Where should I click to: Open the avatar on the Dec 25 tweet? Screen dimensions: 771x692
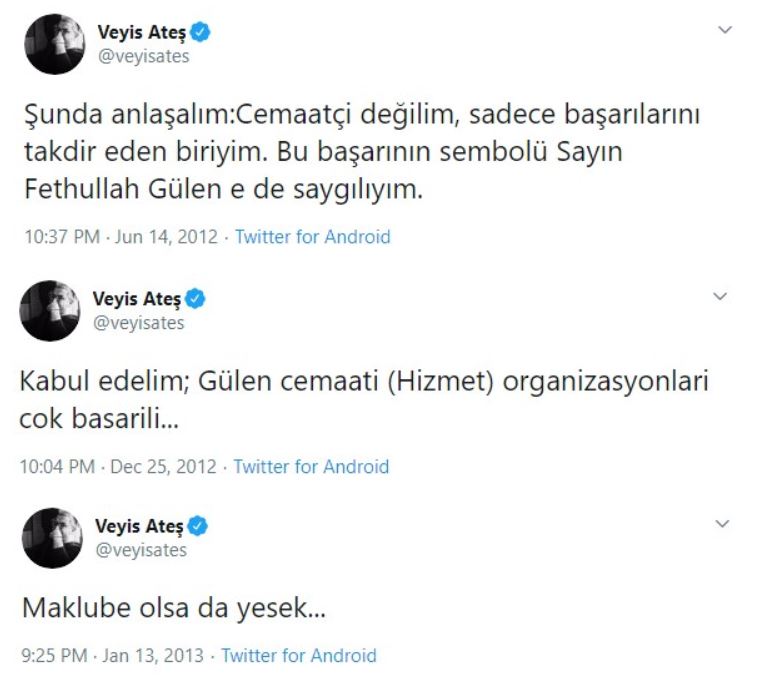(50, 311)
